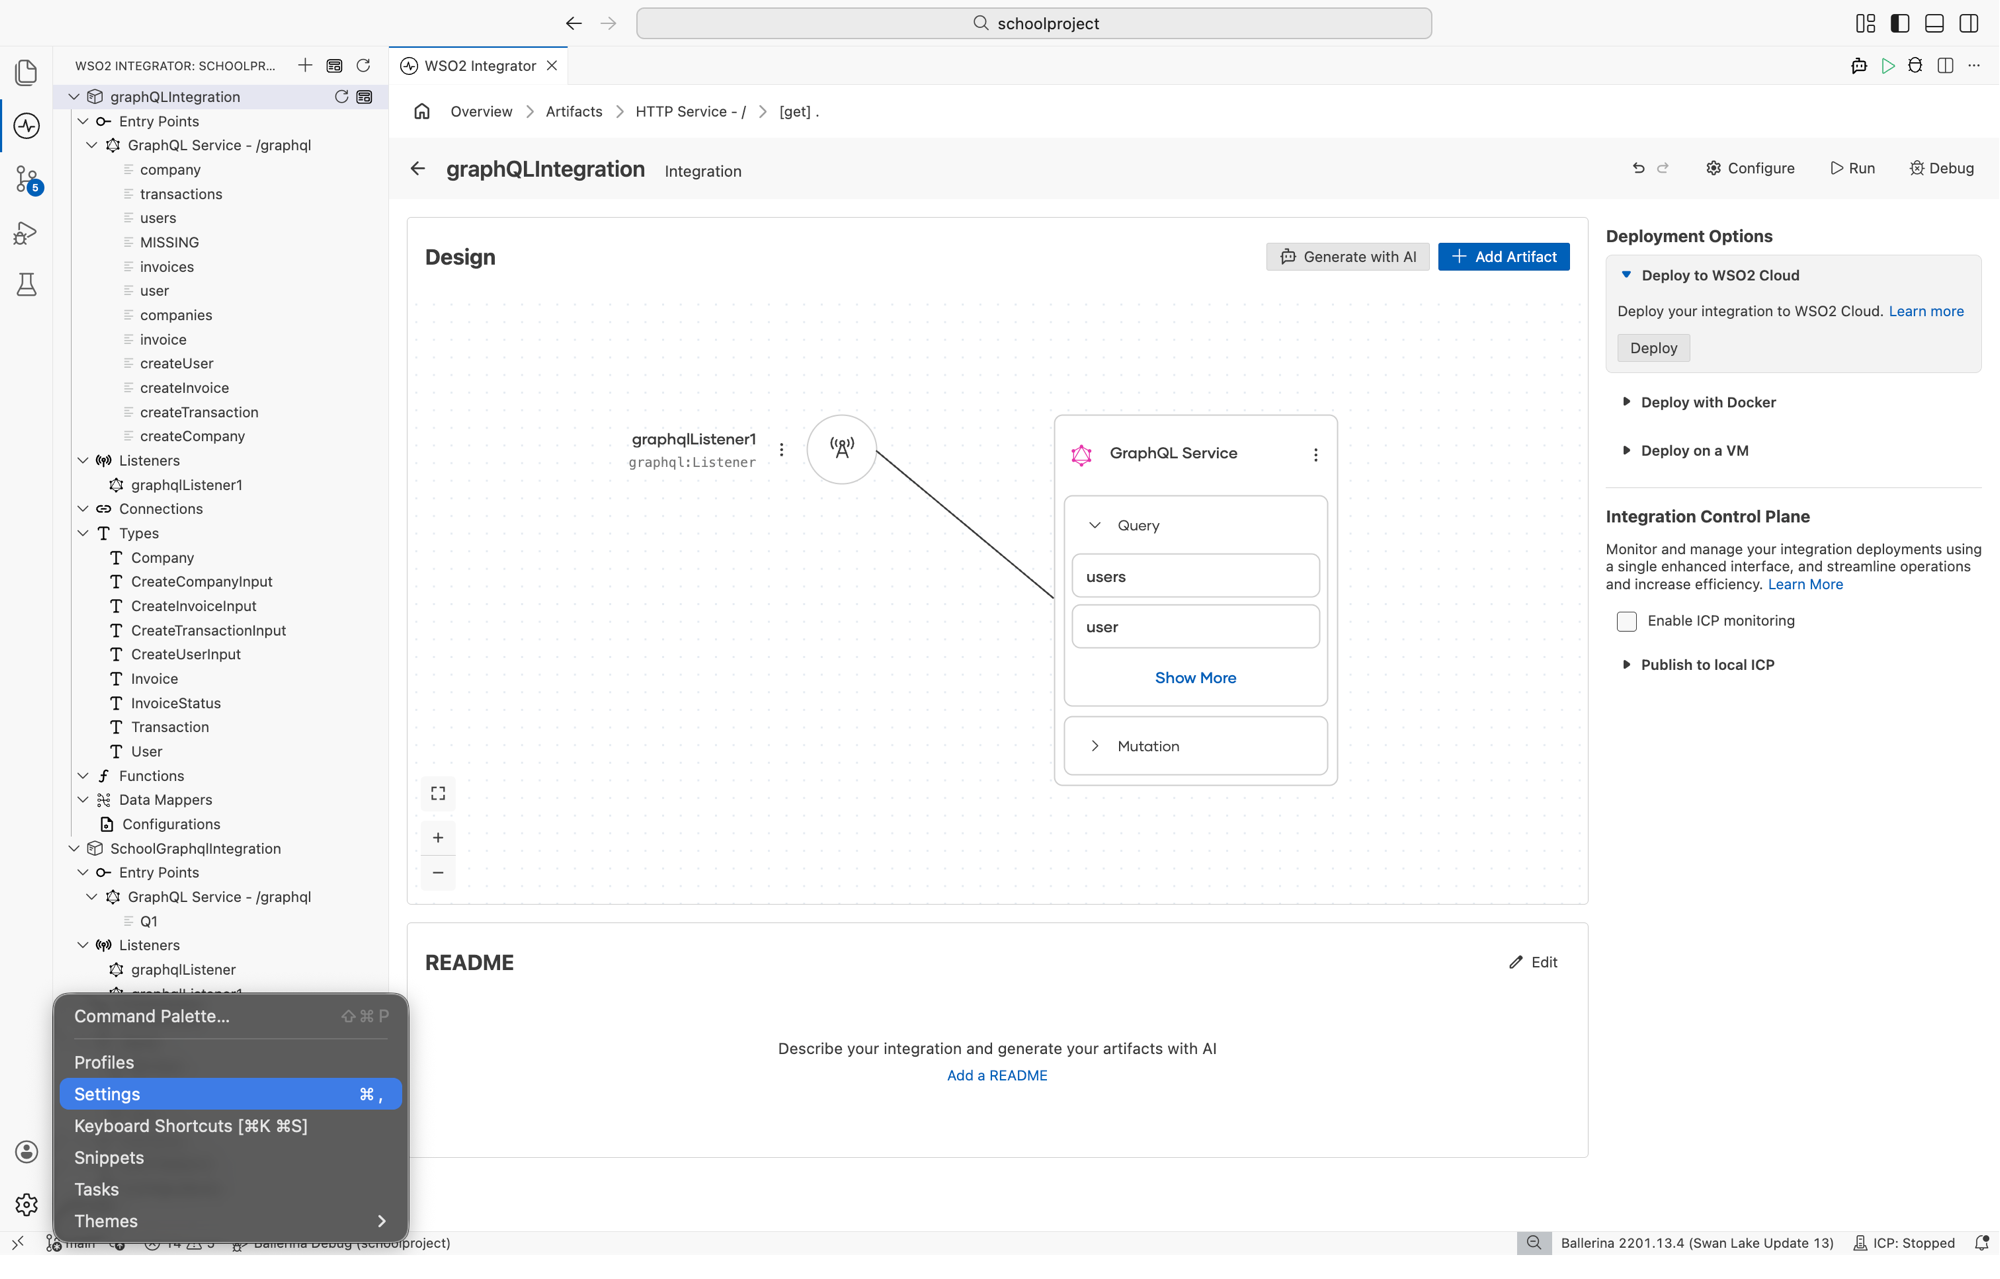
Task: Click ICP: Stopped status bar item
Action: tap(1905, 1243)
